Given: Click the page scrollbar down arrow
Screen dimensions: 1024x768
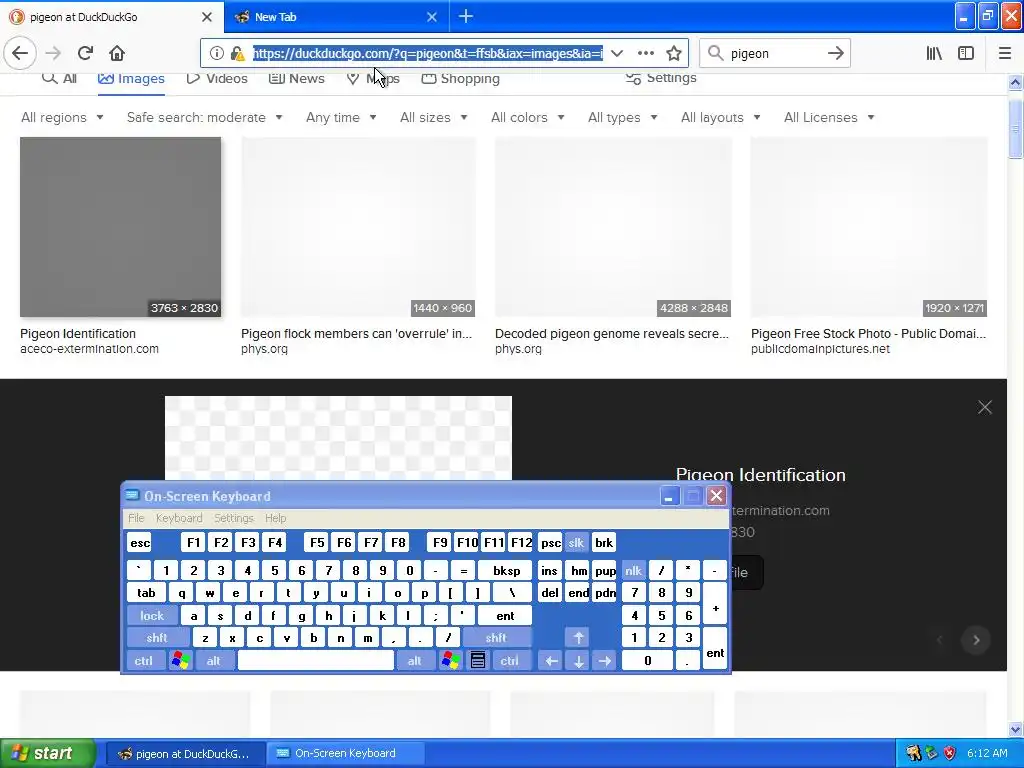Looking at the screenshot, I should (x=1015, y=729).
